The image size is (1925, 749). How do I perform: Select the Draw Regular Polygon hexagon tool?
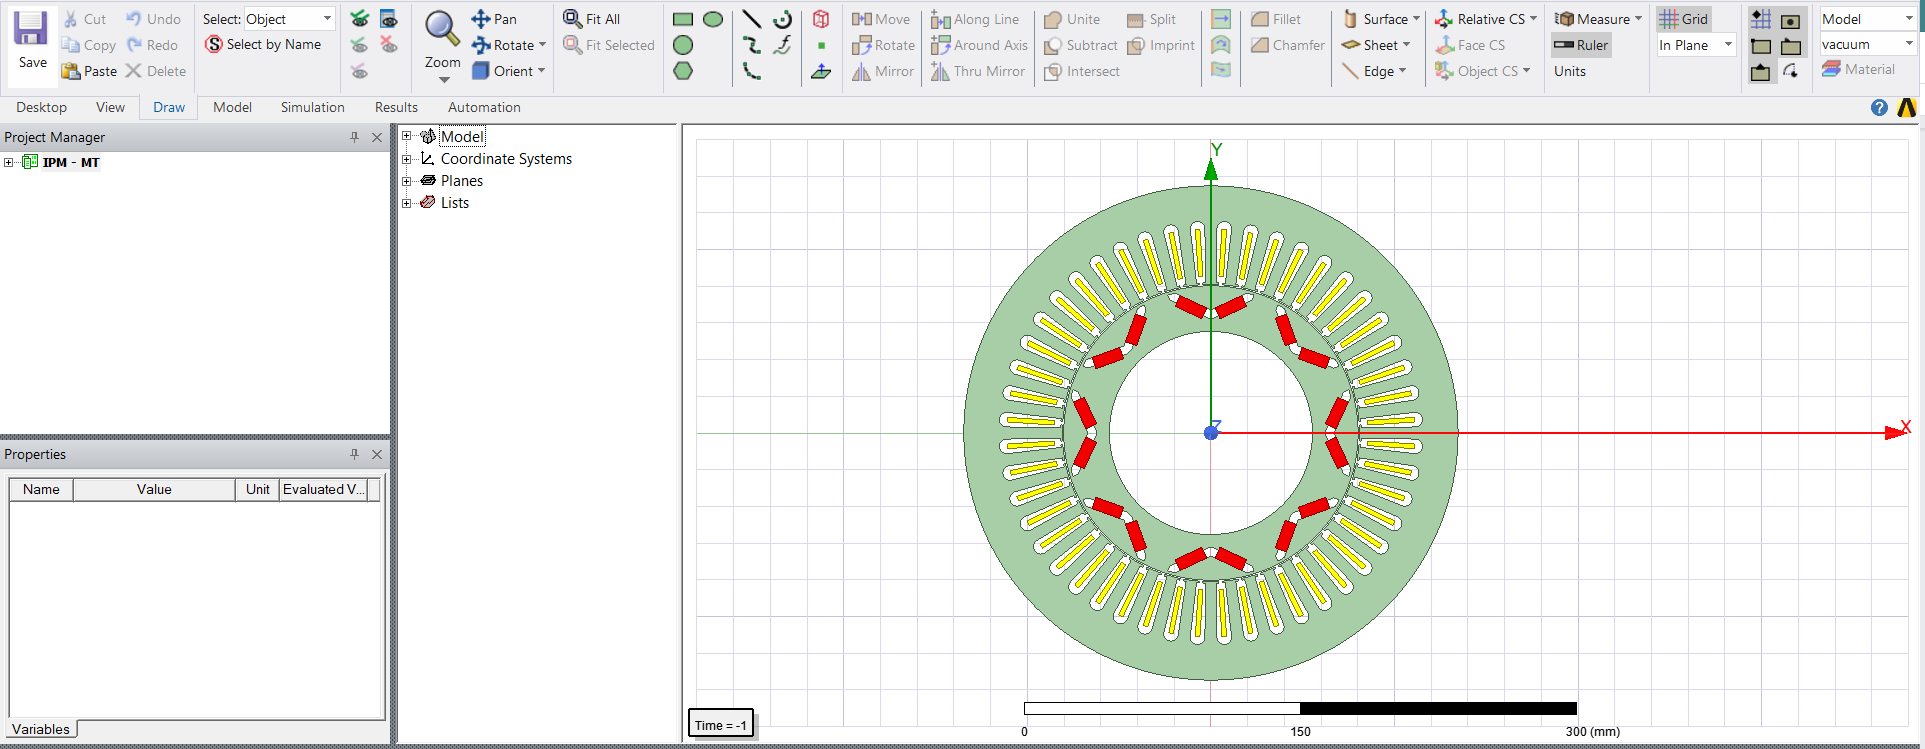(683, 71)
